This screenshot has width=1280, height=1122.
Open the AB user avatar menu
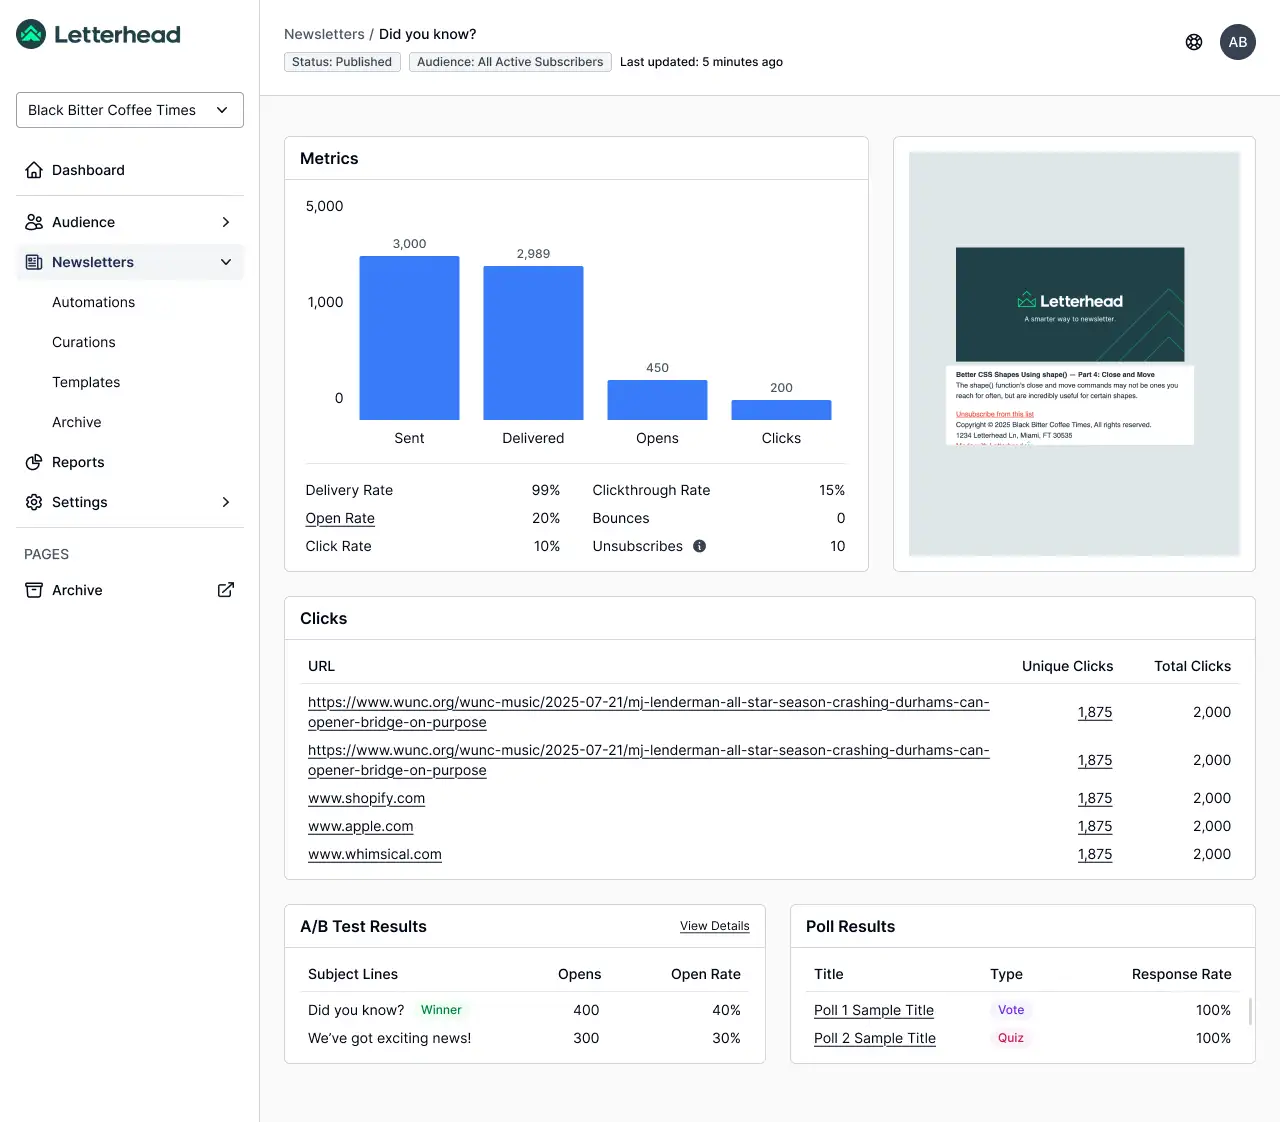(x=1237, y=42)
